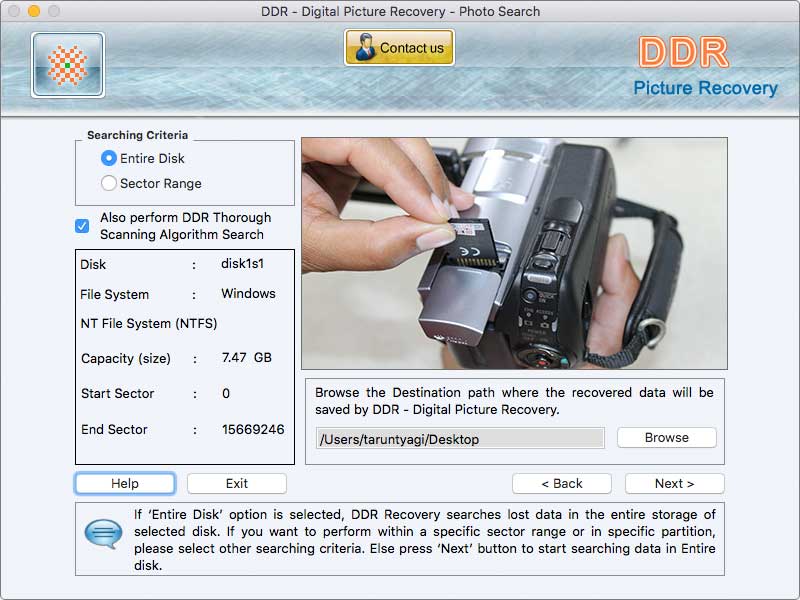Minimize the window using the yellow button
This screenshot has width=800, height=600.
point(35,11)
